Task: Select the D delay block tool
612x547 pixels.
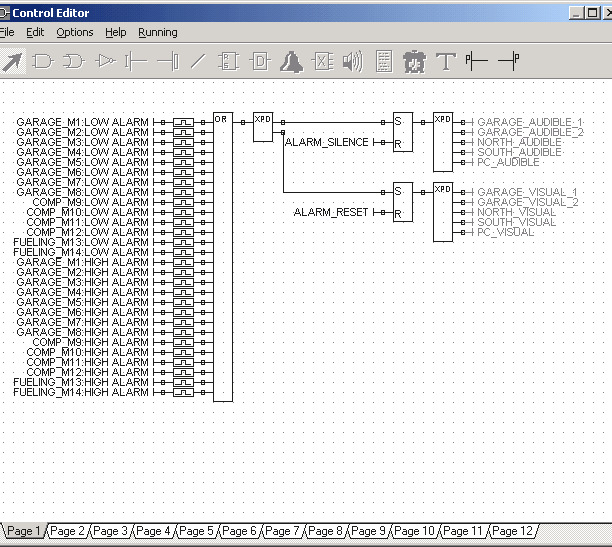Action: 260,62
